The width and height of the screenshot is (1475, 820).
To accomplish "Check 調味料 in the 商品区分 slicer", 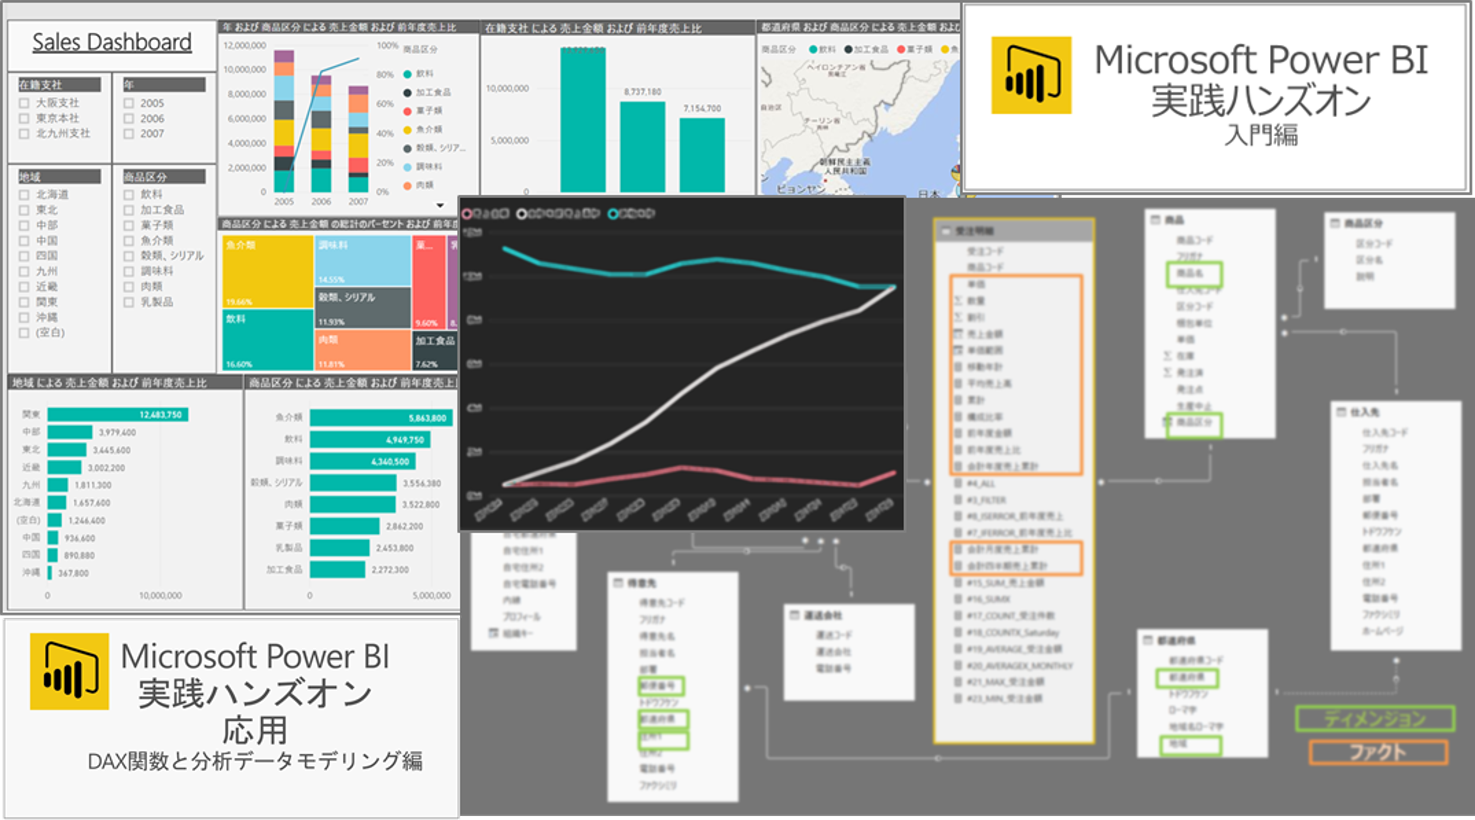I will pyautogui.click(x=129, y=271).
